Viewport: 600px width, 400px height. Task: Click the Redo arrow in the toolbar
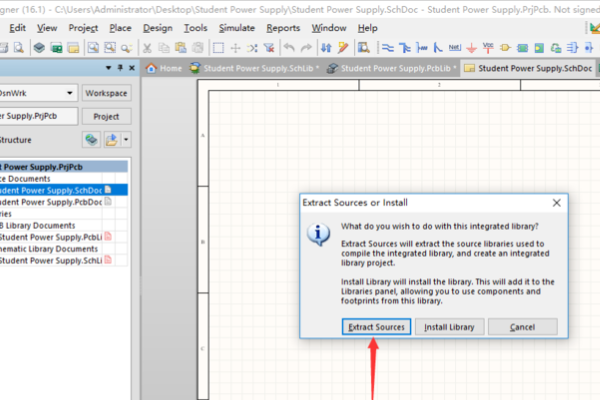click(308, 47)
